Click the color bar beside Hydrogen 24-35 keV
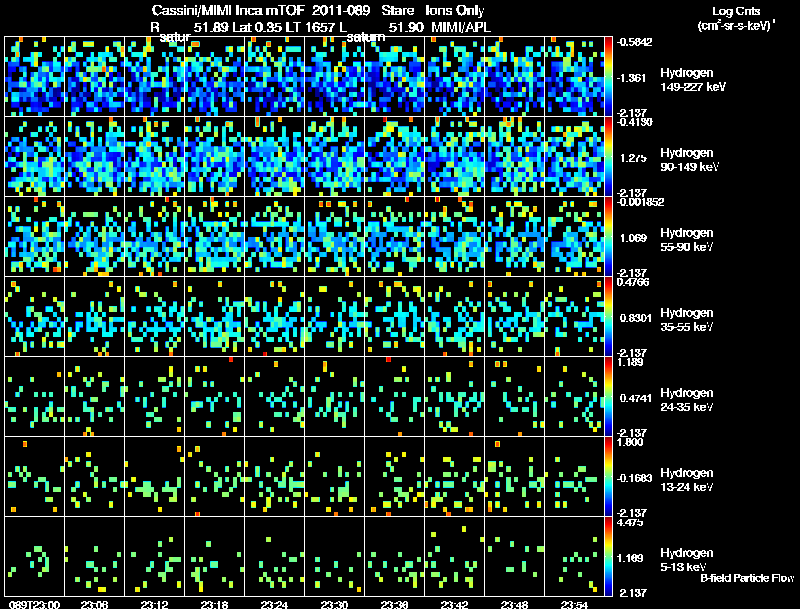The width and height of the screenshot is (800, 609). (x=608, y=397)
